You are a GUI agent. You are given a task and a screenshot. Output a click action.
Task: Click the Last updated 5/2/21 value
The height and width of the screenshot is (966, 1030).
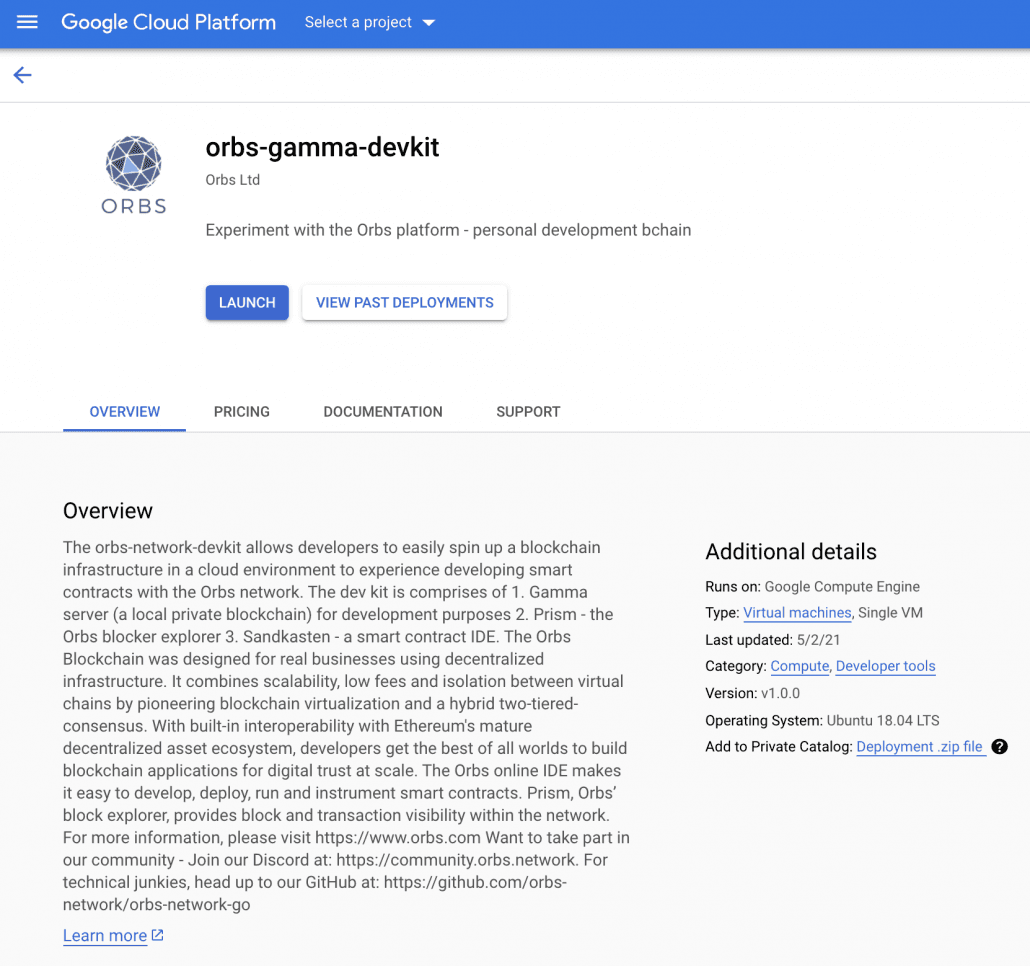(818, 640)
